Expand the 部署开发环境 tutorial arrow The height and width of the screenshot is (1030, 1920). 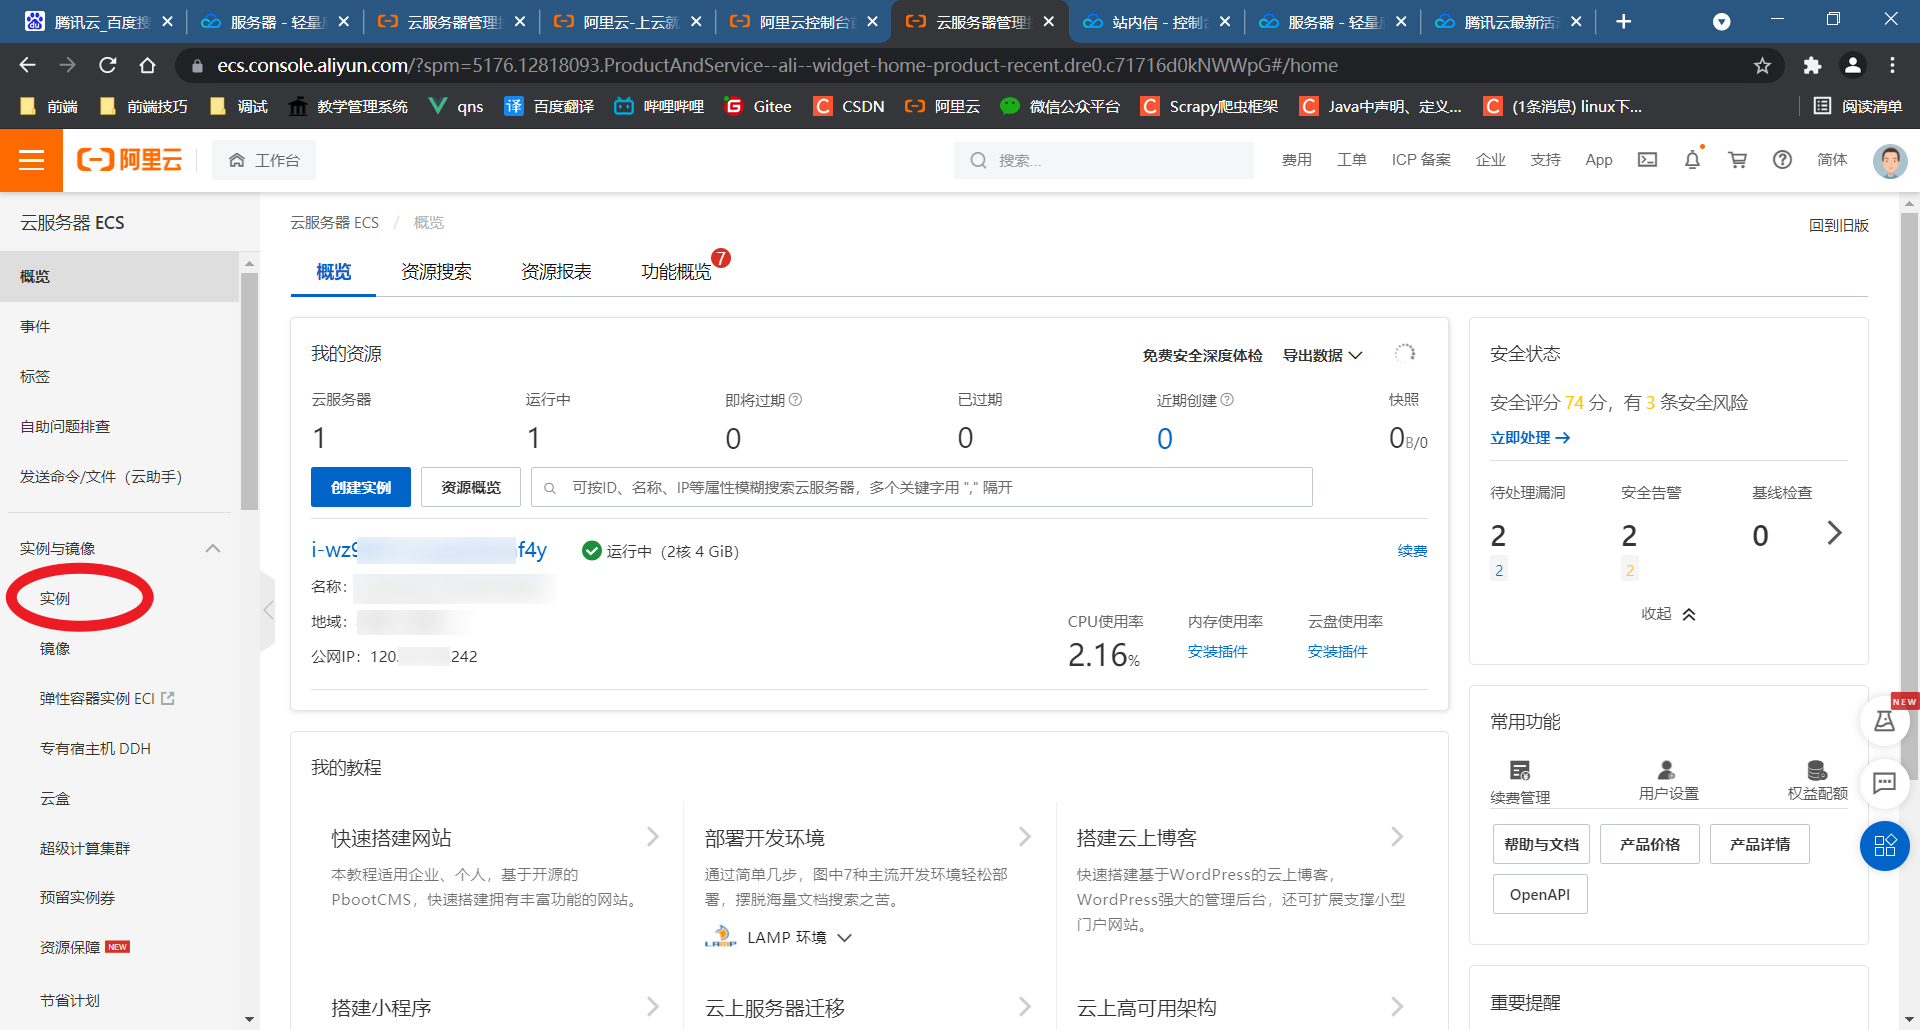pyautogui.click(x=1025, y=836)
